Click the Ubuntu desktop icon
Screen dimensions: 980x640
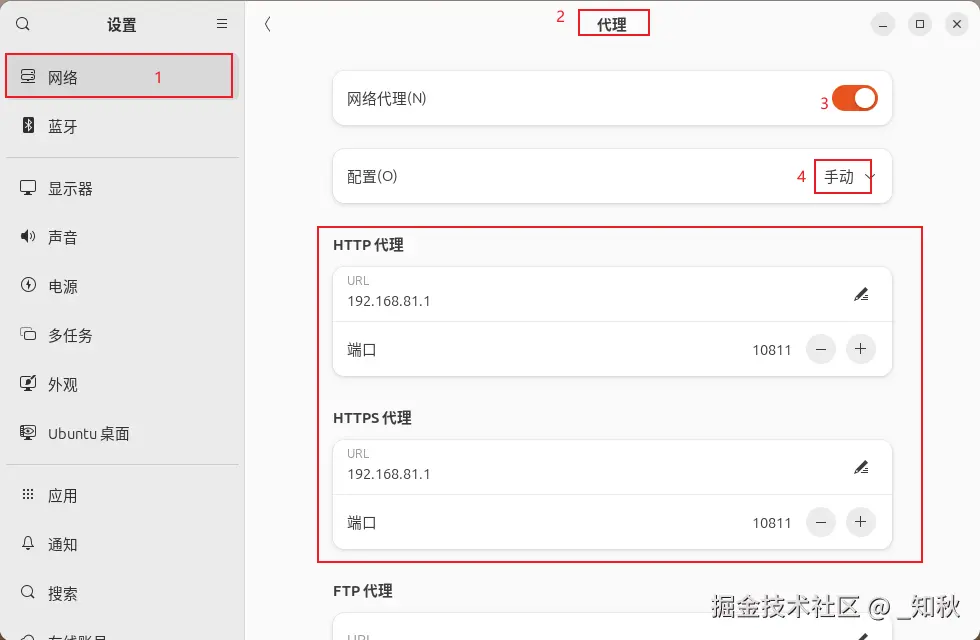click(28, 432)
